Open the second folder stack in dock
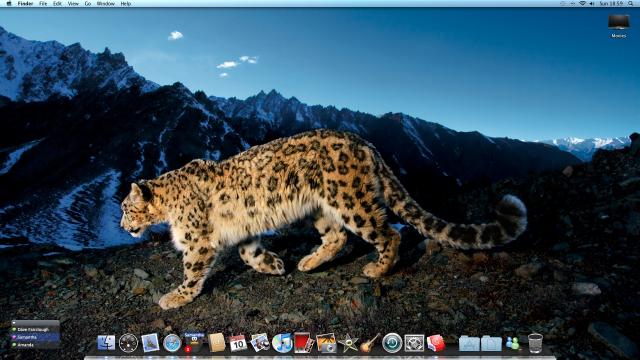Viewport: 640px width, 360px height. click(491, 343)
